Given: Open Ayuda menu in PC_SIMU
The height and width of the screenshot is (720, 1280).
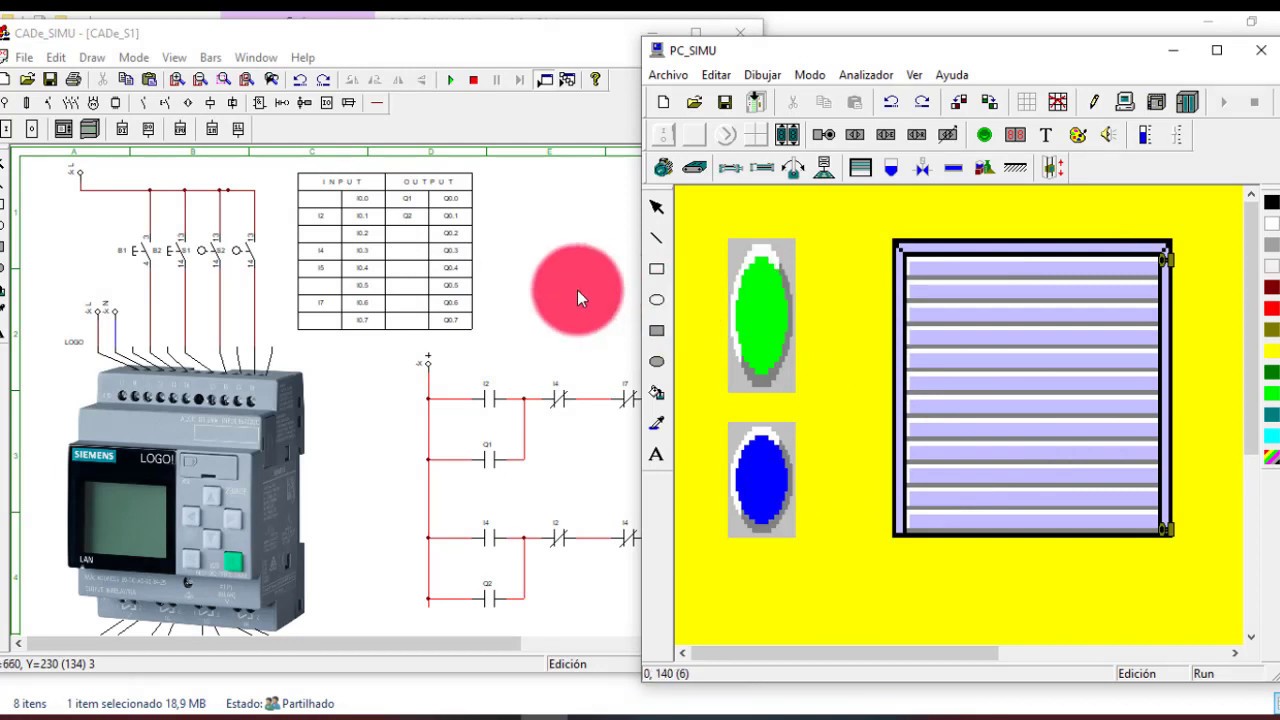Looking at the screenshot, I should click(x=952, y=75).
